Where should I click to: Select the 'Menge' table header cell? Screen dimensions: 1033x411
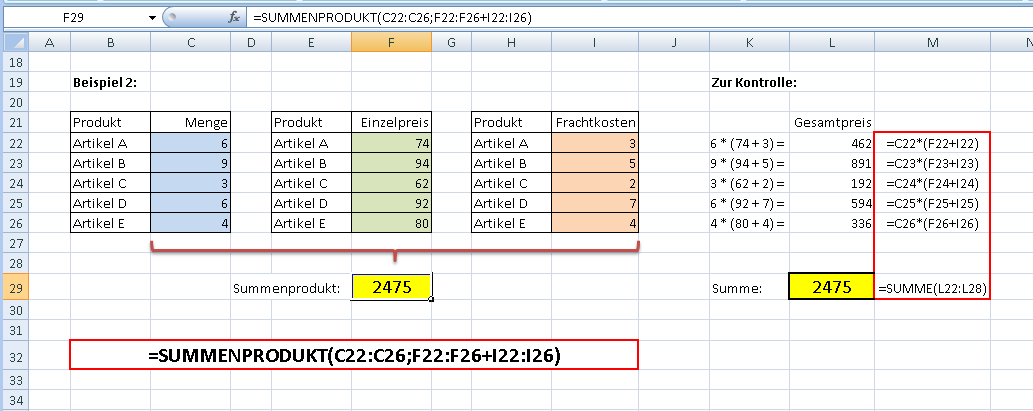tap(191, 122)
